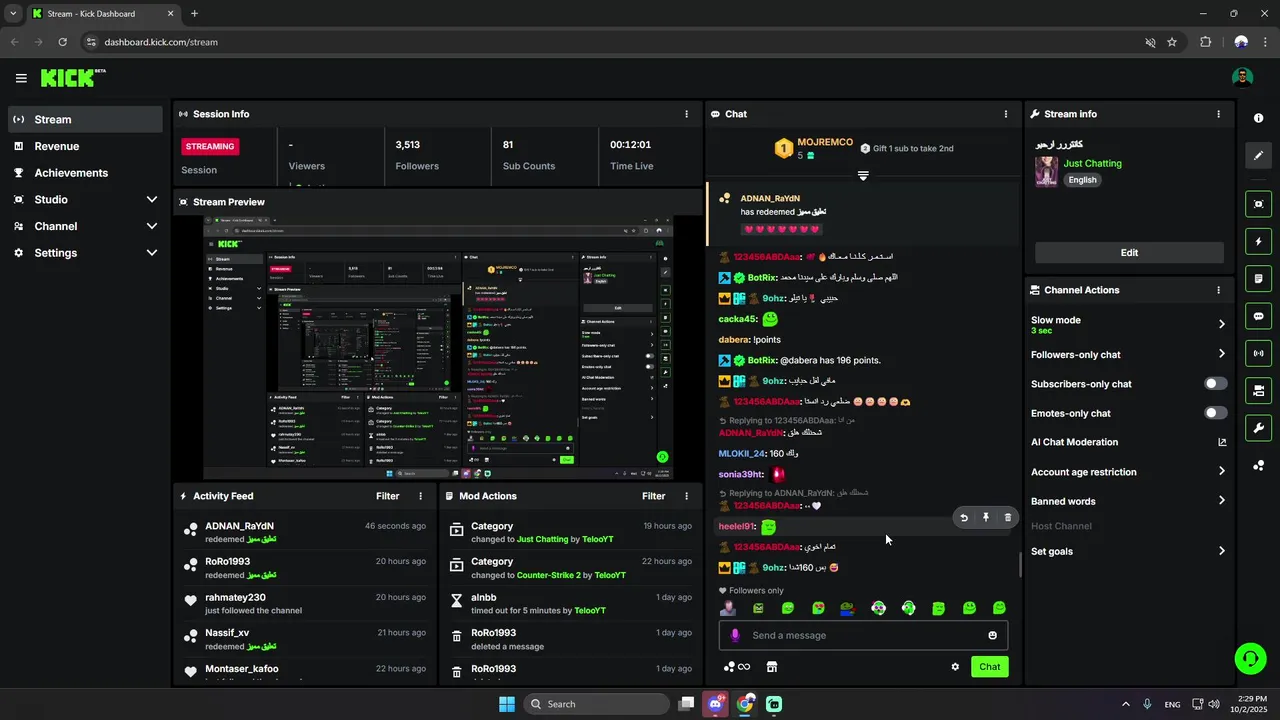Filter the Activity Feed
1280x720 pixels.
coord(388,496)
